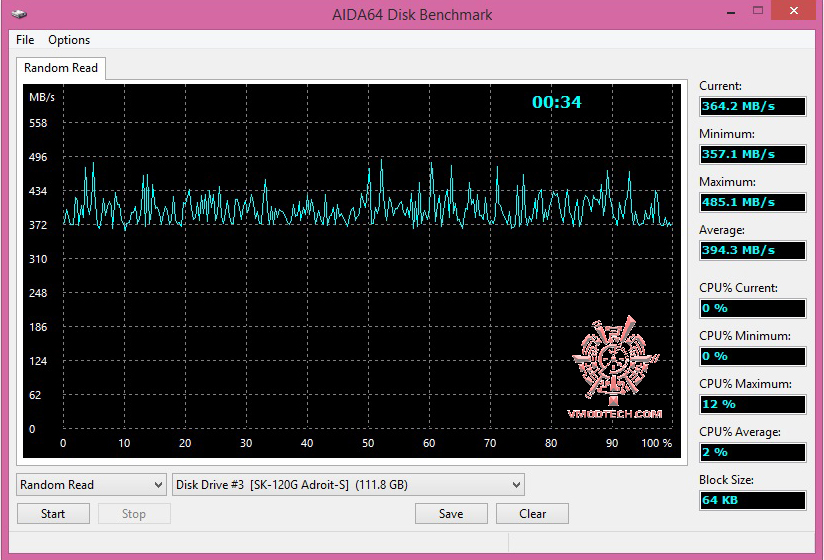Image resolution: width=824 pixels, height=560 pixels.
Task: Close the AIDA64 Disk Benchmark window
Action: click(x=793, y=11)
